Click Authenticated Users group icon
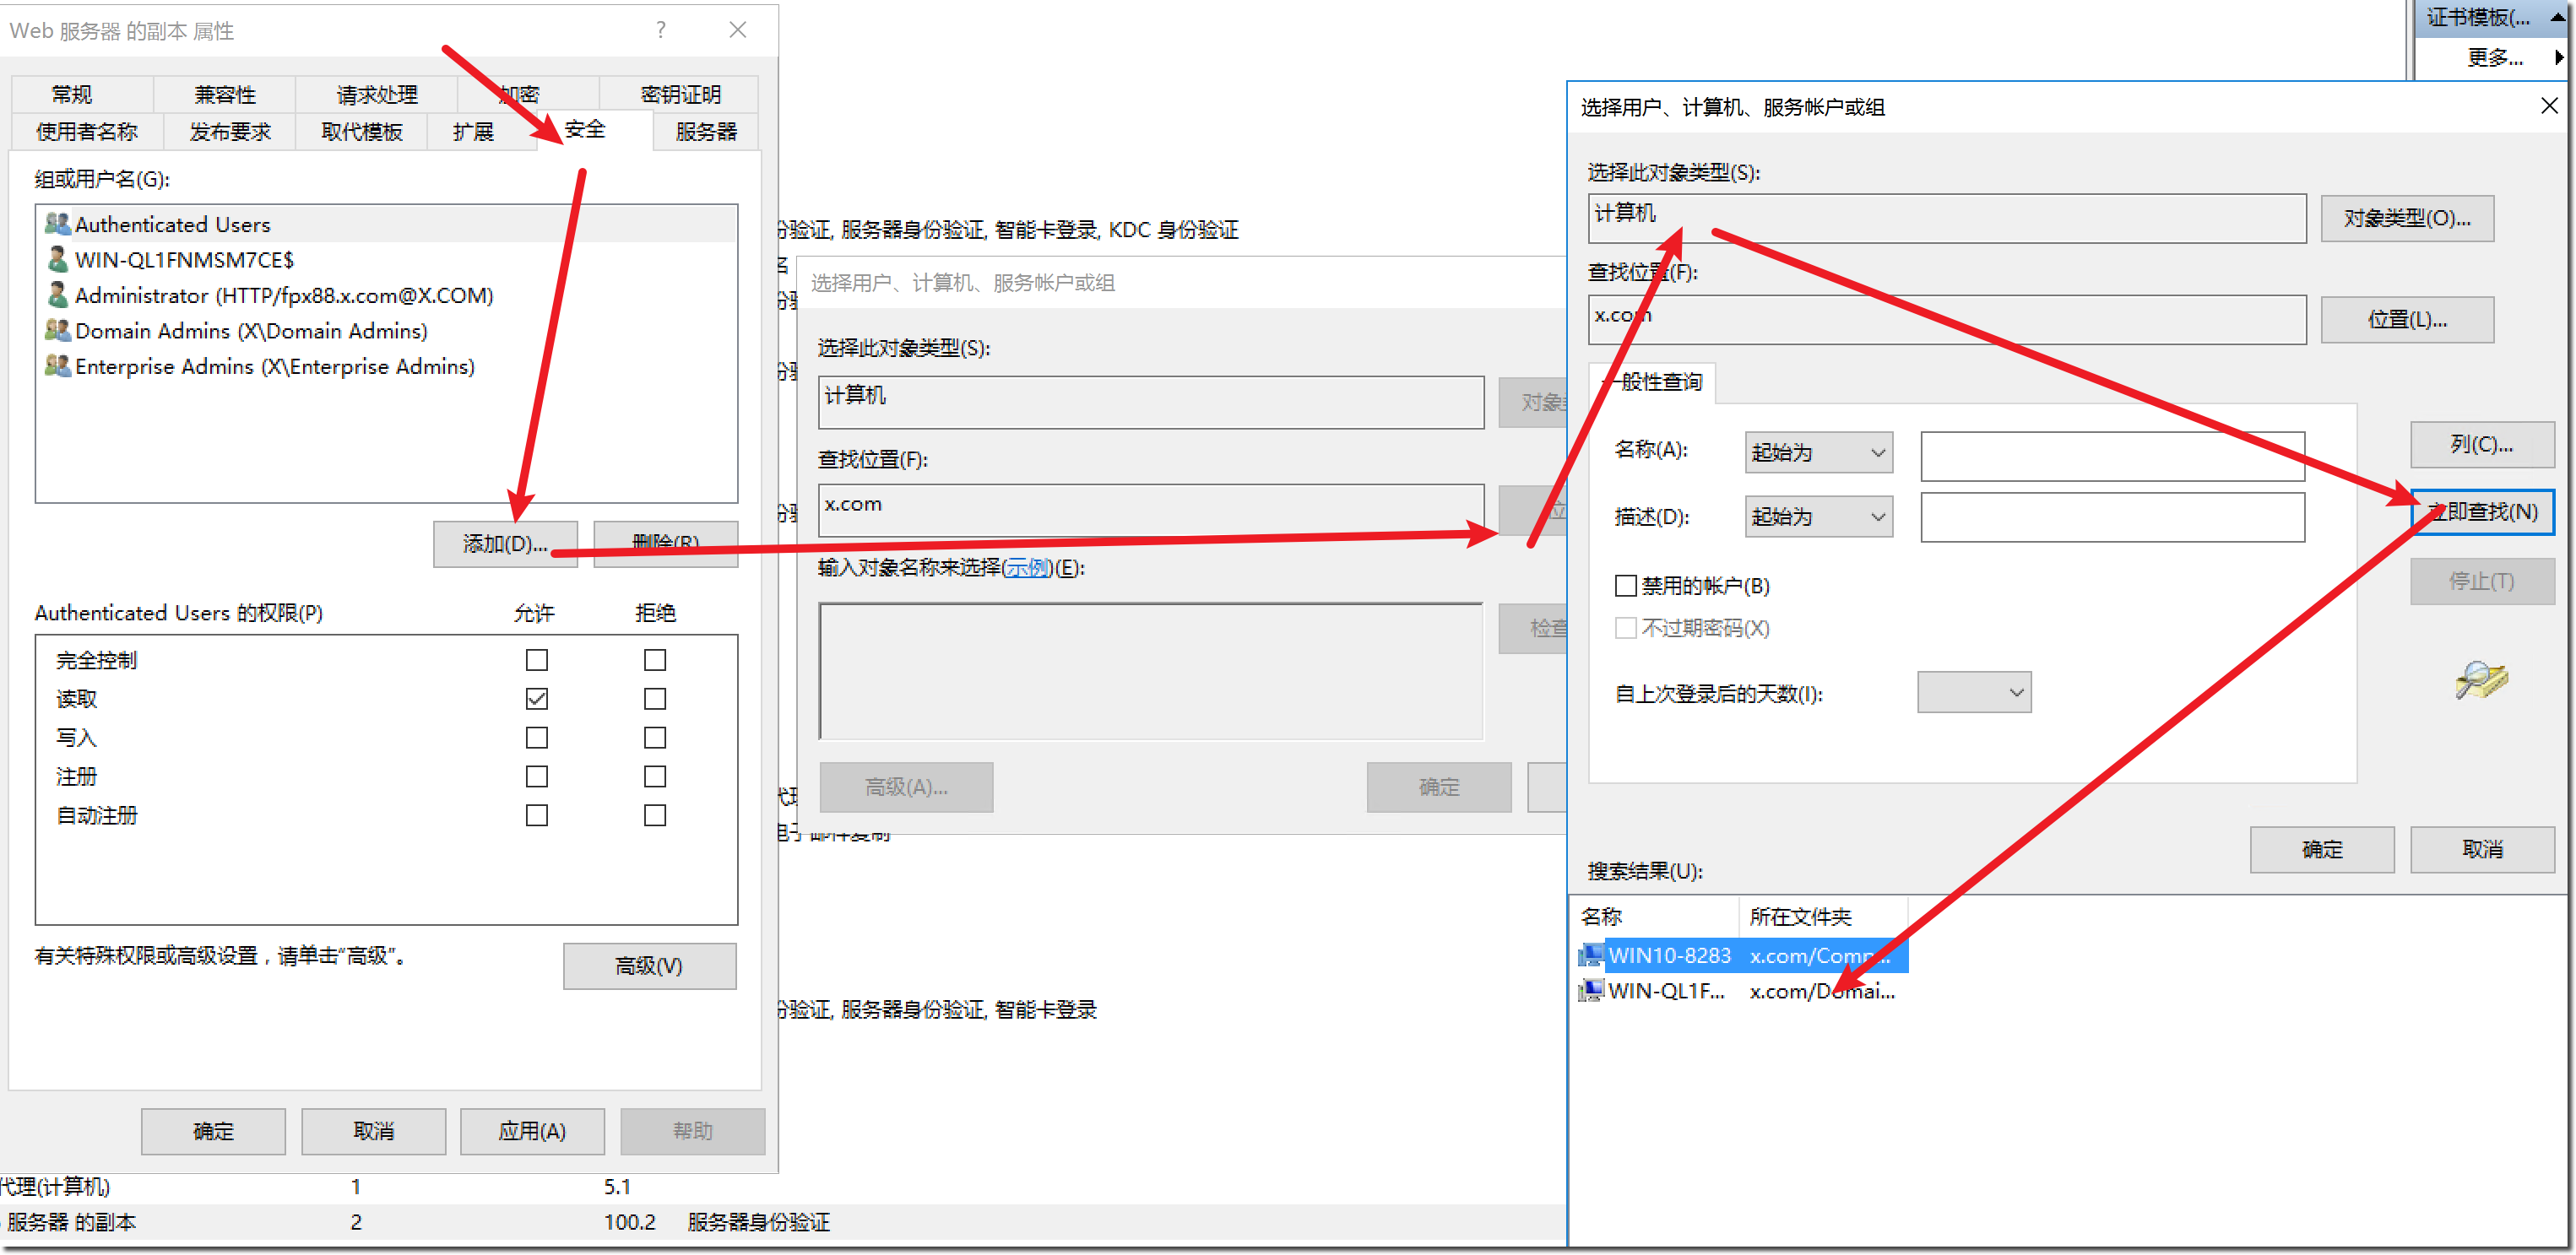The height and width of the screenshot is (1255, 2576). pyautogui.click(x=57, y=224)
